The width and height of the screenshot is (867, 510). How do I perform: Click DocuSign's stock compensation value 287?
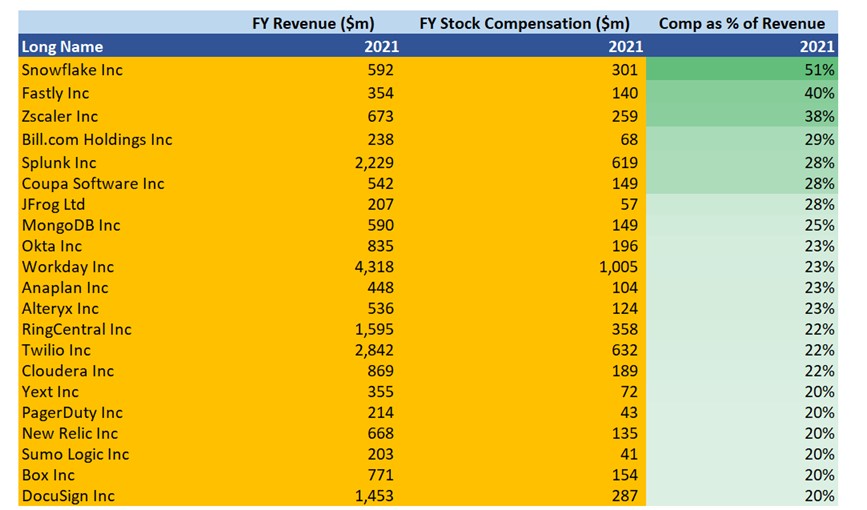coord(625,496)
